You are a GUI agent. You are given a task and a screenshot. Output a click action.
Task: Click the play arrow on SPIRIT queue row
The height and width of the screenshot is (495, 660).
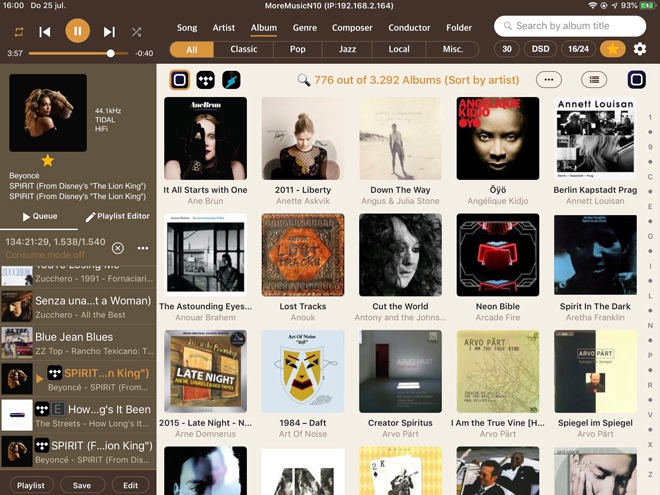(x=40, y=379)
